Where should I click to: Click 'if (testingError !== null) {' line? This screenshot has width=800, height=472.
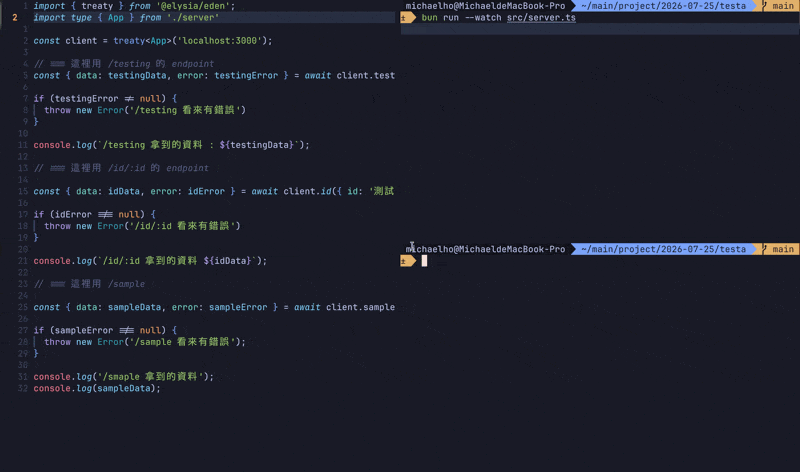tap(105, 98)
